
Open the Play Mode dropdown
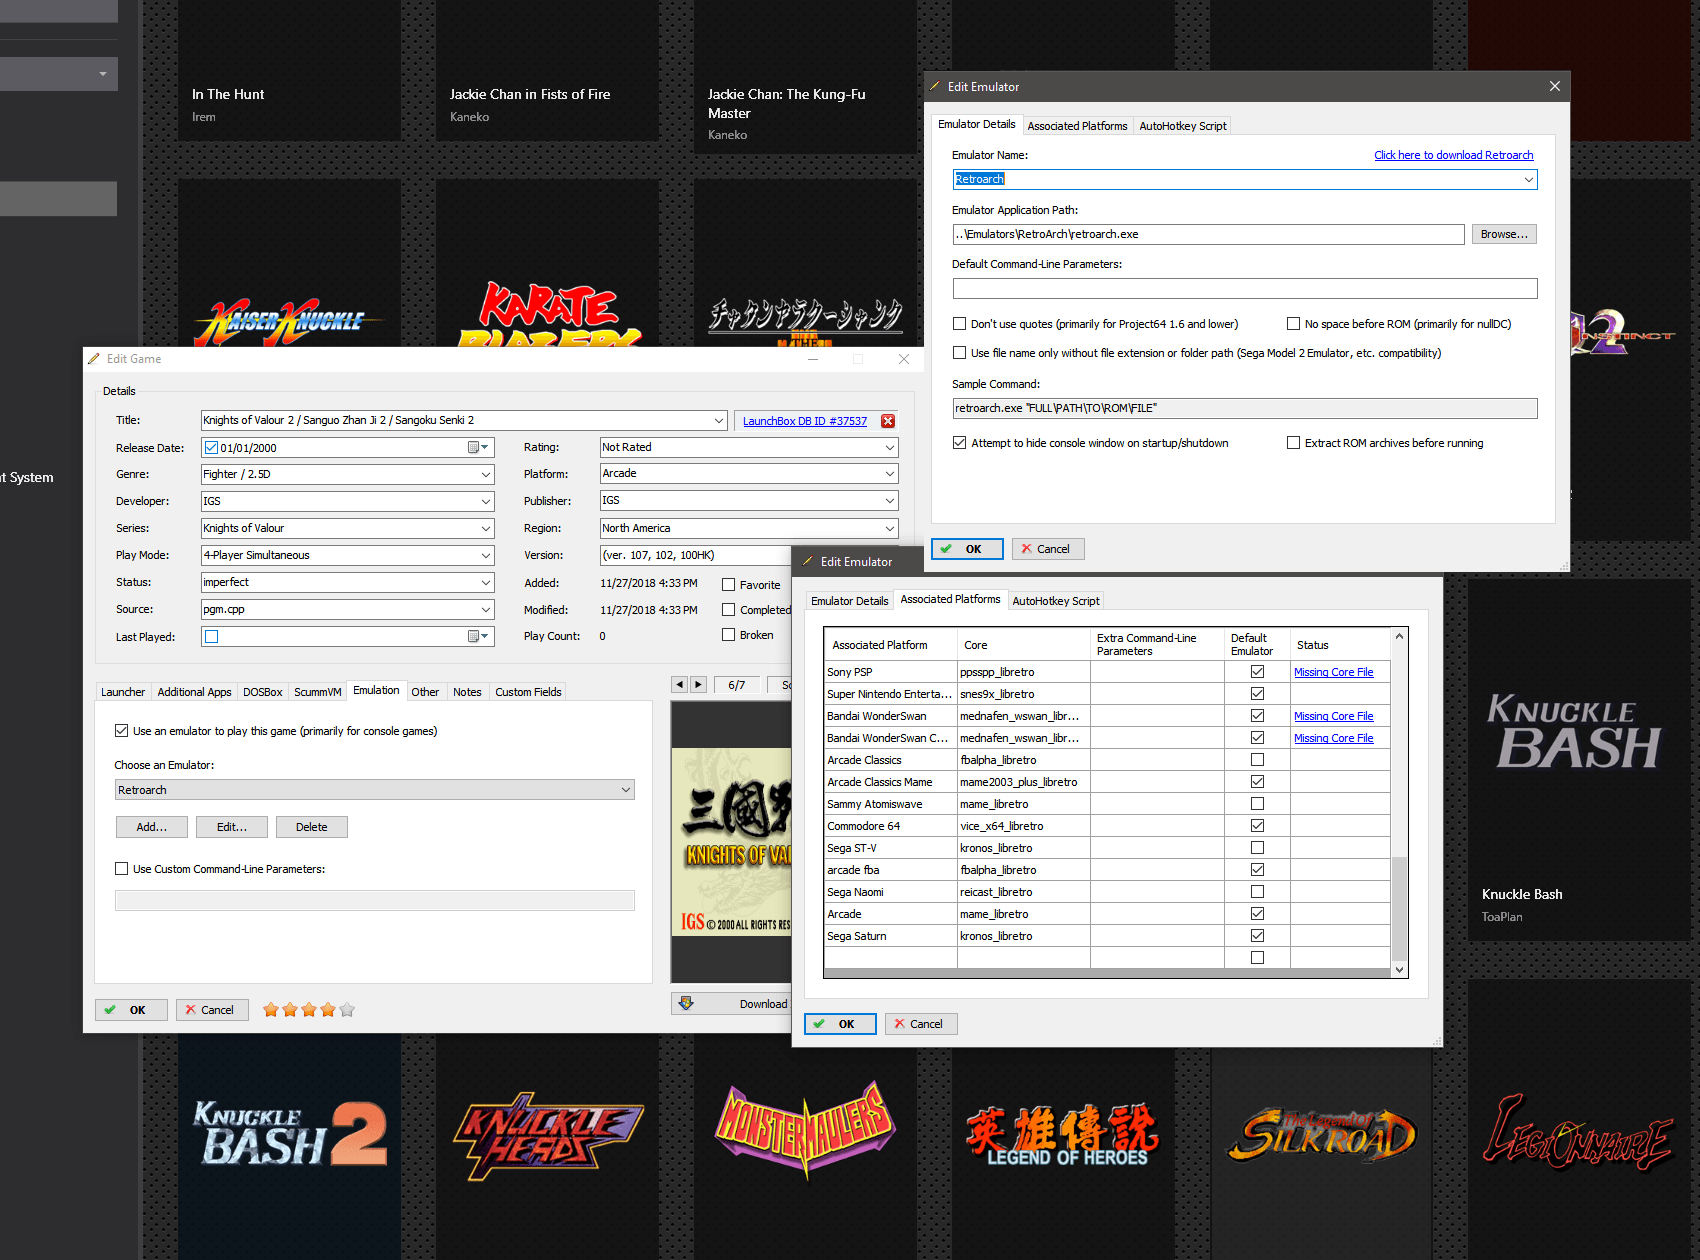486,555
